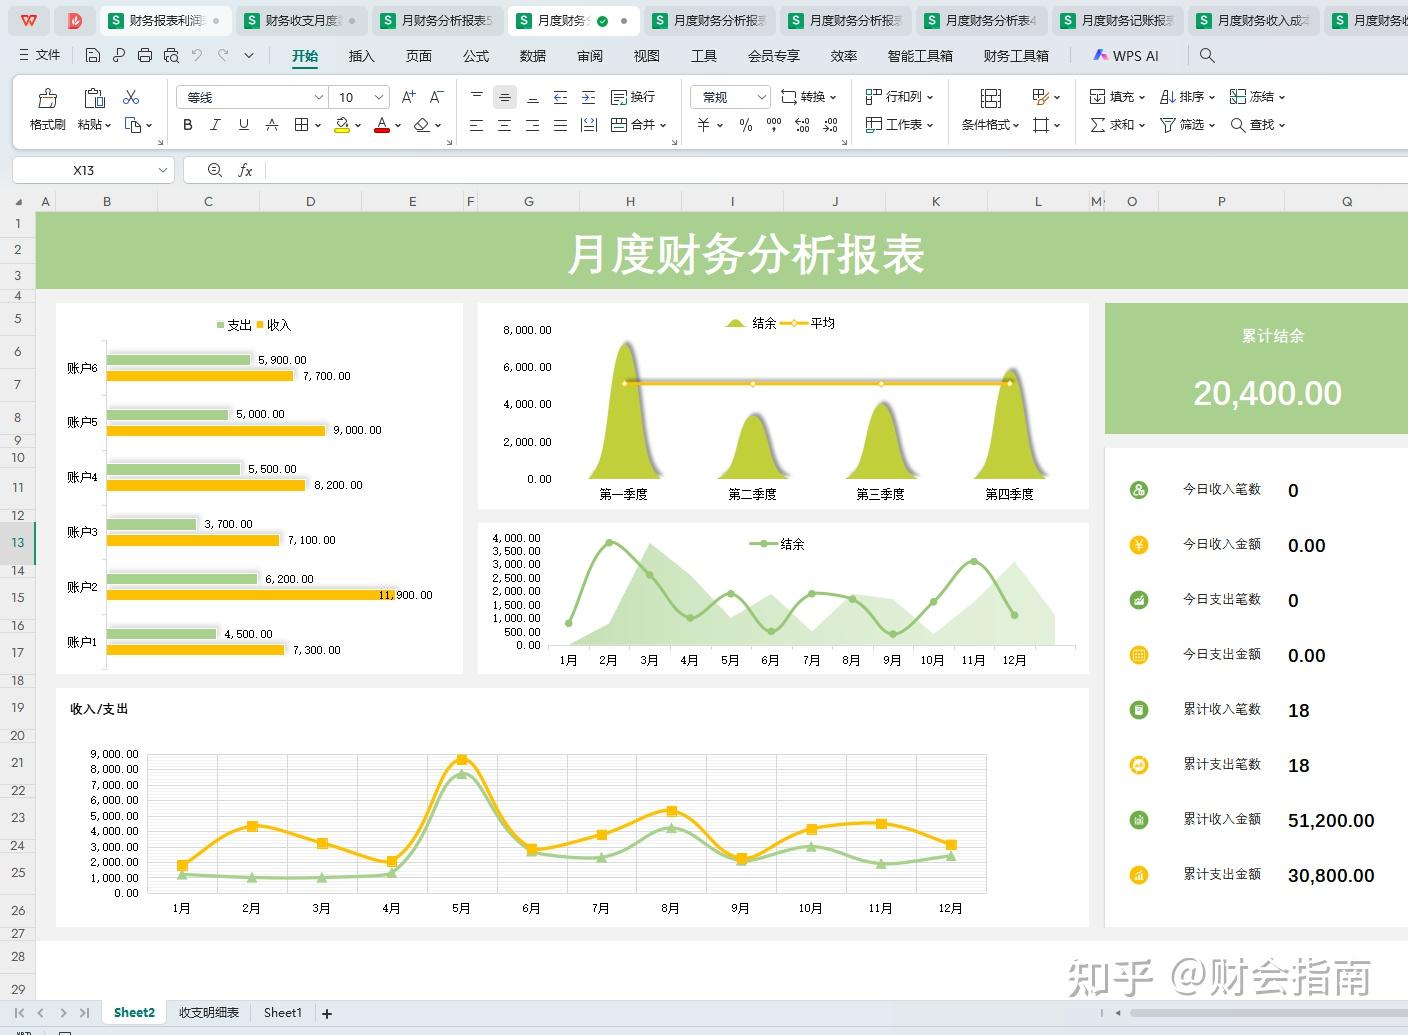Click the Percent style icon

tap(746, 125)
